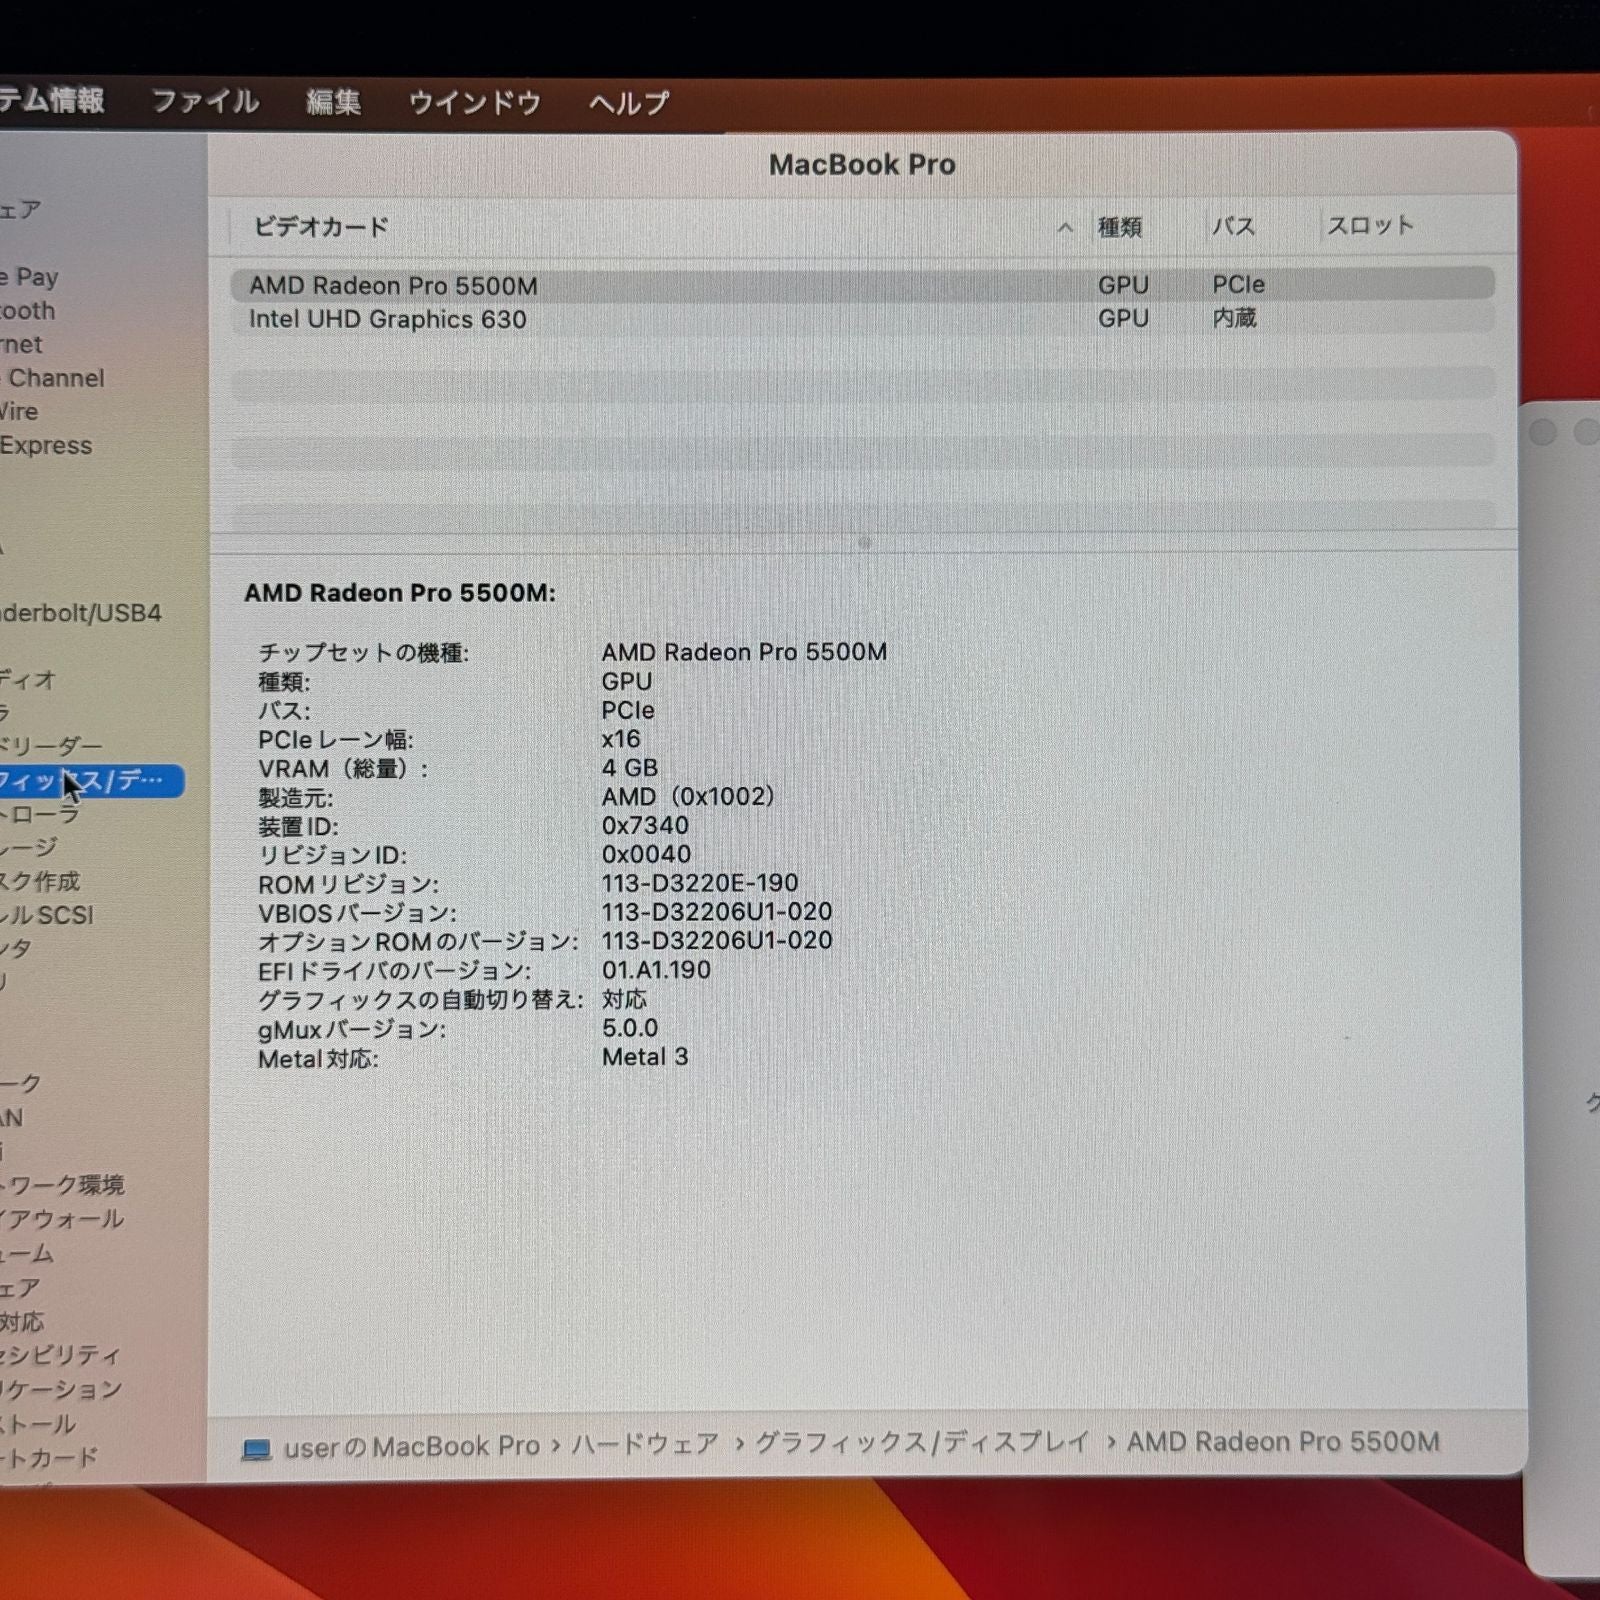This screenshot has width=1600, height=1600.
Task: Sort by ビデオカード column header
Action: click(x=321, y=227)
